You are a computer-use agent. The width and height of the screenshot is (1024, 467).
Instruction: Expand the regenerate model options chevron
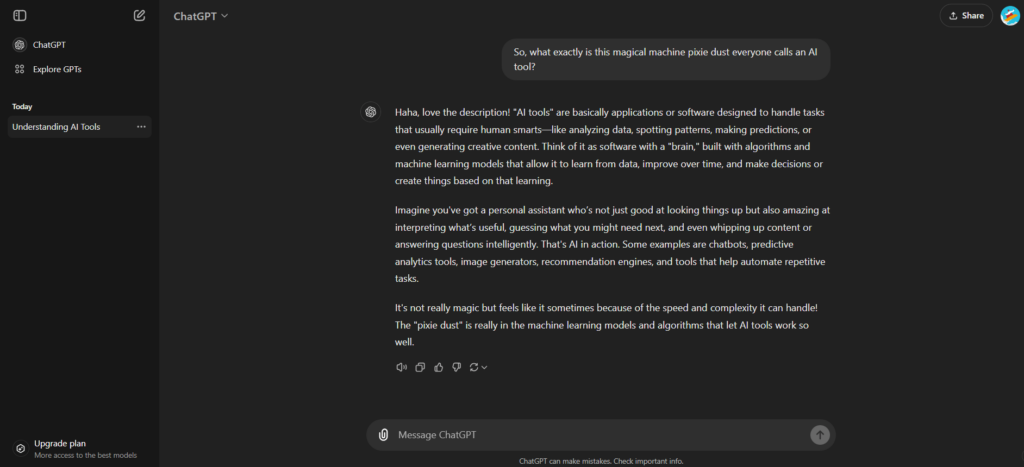(485, 368)
